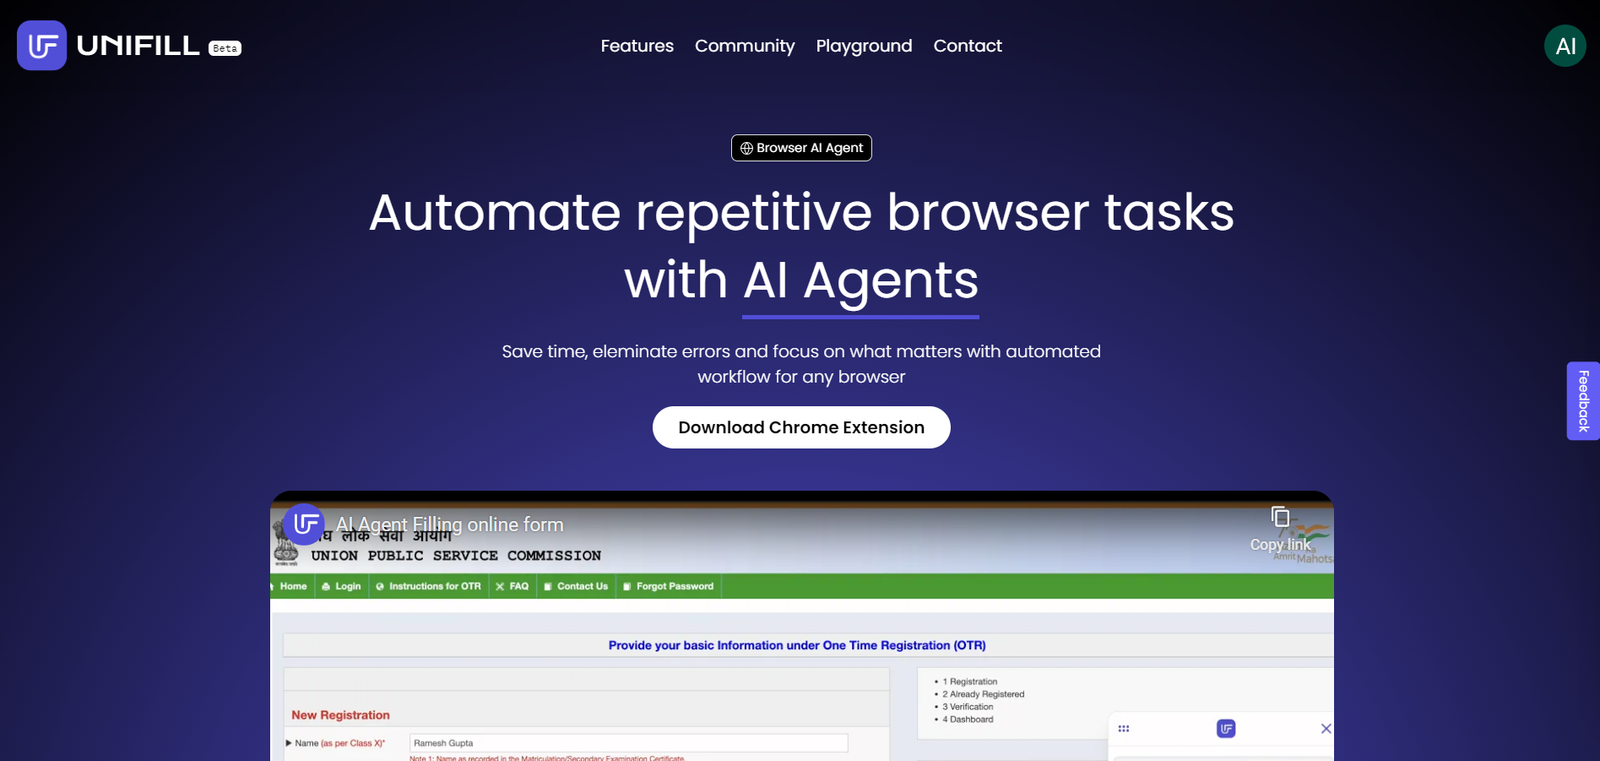Click the UNIFILL wordmark text
This screenshot has width=1600, height=761.
point(138,46)
